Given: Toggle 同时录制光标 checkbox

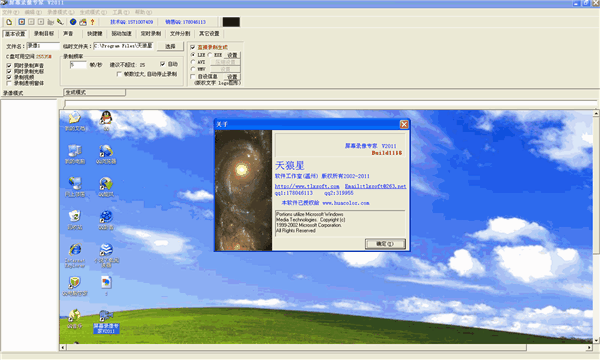Looking at the screenshot, I should coord(9,71).
